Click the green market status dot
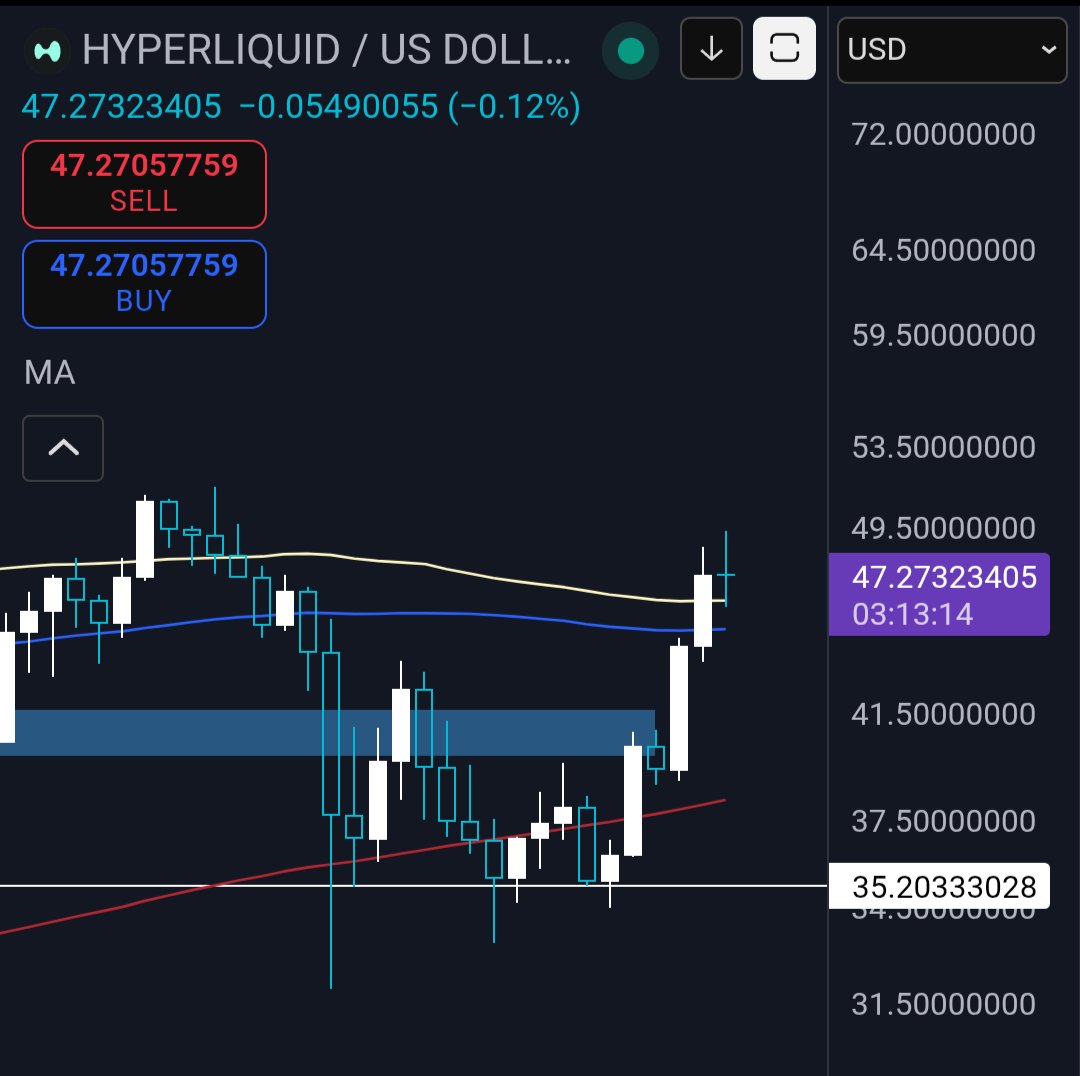Viewport: 1080px width, 1076px height. pyautogui.click(x=630, y=51)
